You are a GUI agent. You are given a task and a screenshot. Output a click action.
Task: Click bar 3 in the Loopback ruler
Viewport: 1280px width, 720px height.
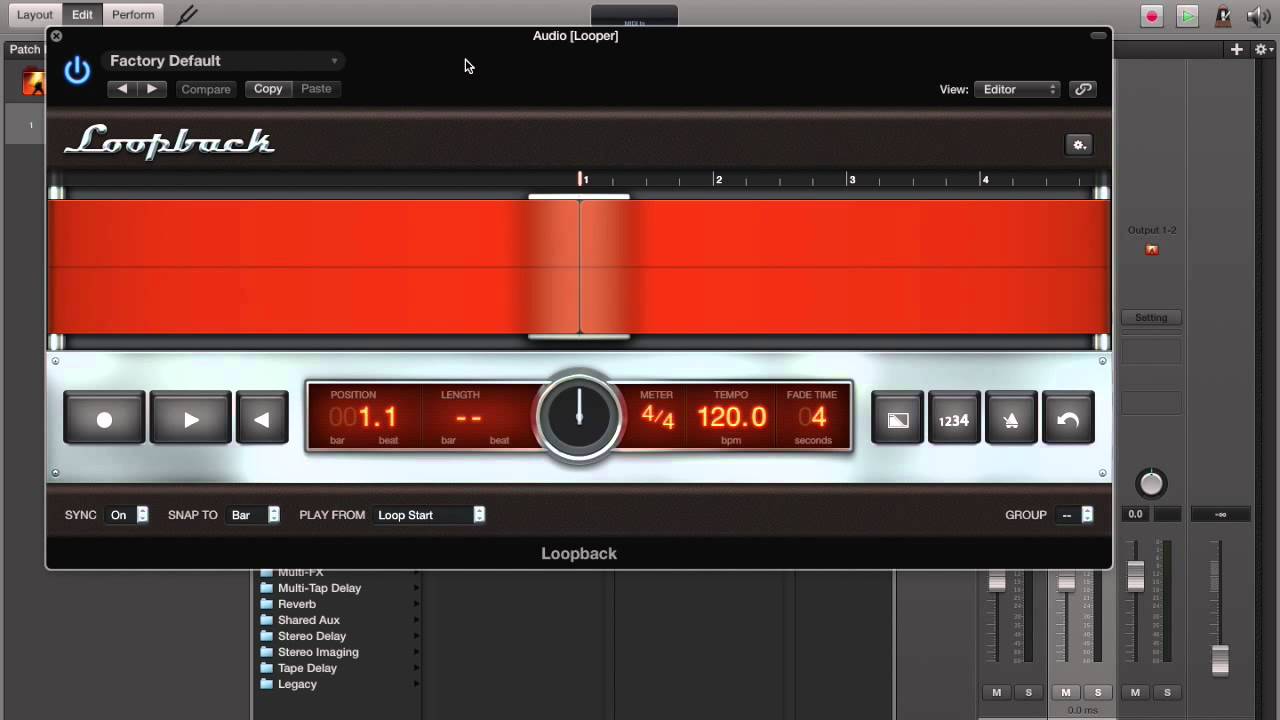[x=851, y=179]
